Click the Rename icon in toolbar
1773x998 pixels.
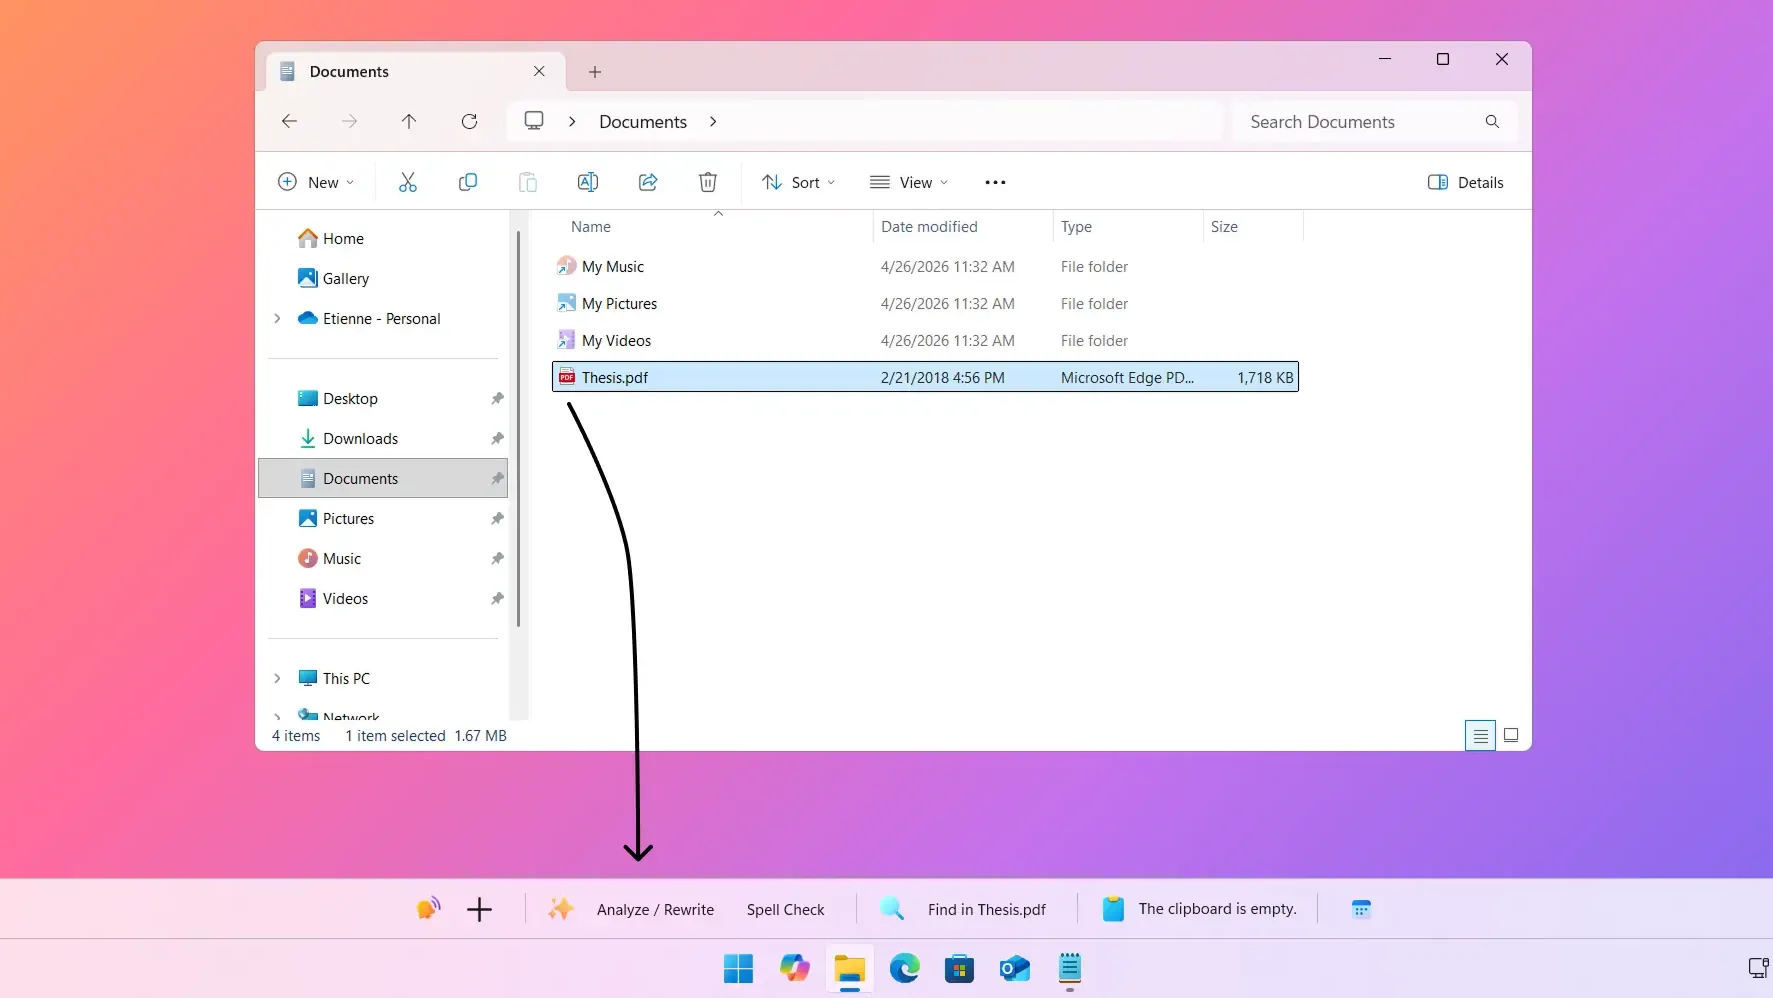(588, 182)
